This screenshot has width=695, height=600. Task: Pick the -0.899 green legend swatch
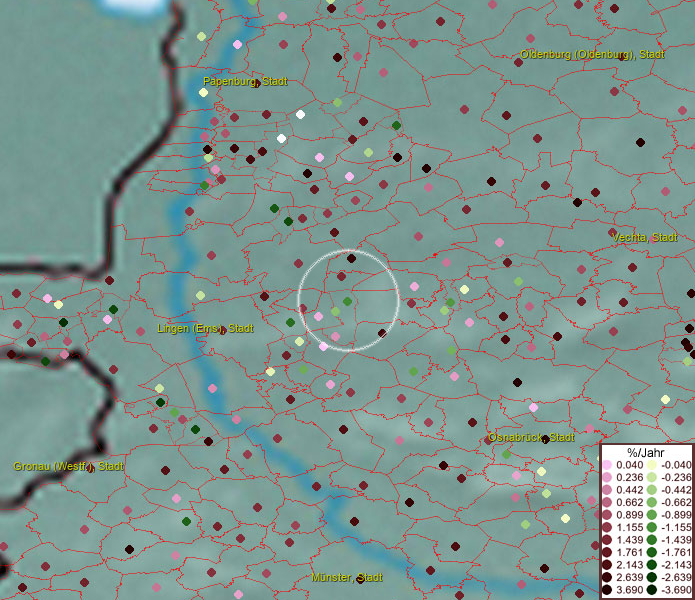click(x=651, y=515)
